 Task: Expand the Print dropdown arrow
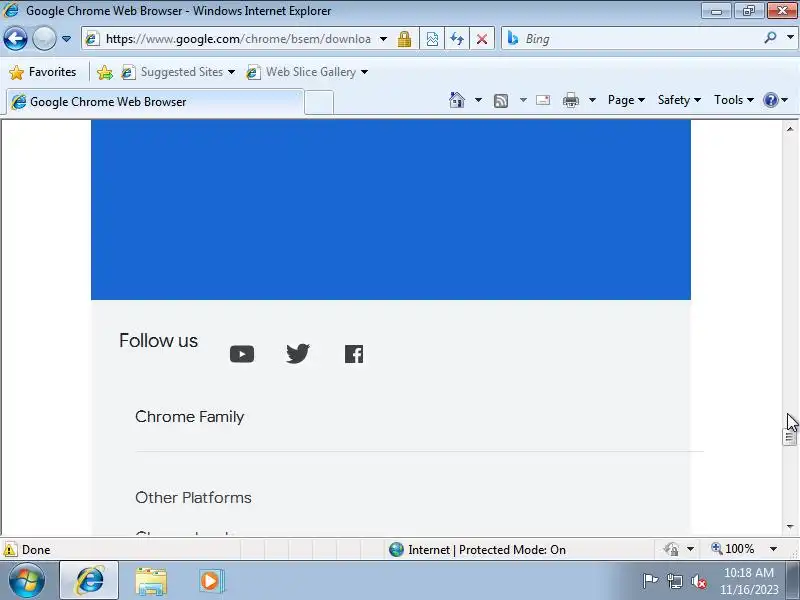pyautogui.click(x=592, y=100)
